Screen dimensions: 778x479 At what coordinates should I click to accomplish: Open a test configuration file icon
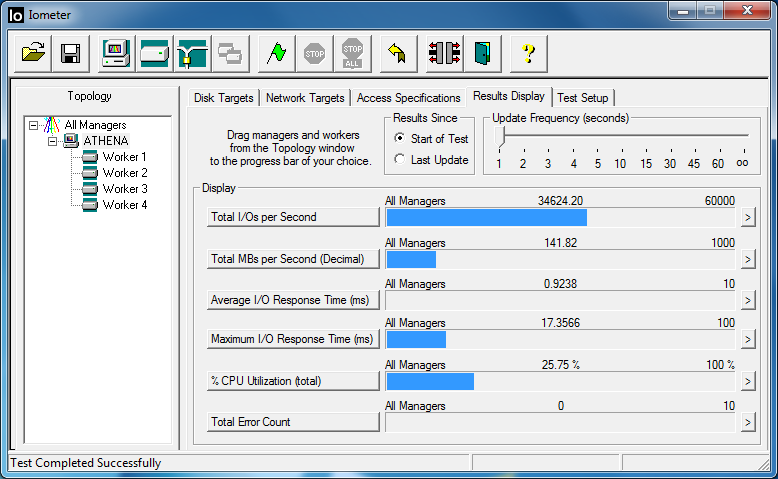[x=33, y=53]
